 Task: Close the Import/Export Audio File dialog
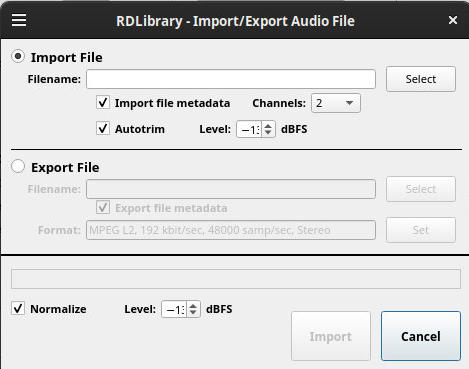click(x=453, y=20)
